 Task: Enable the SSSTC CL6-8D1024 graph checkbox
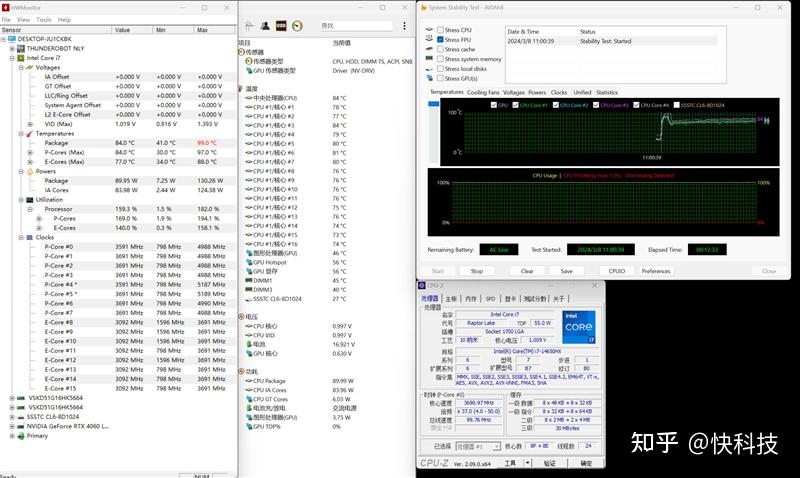(677, 105)
